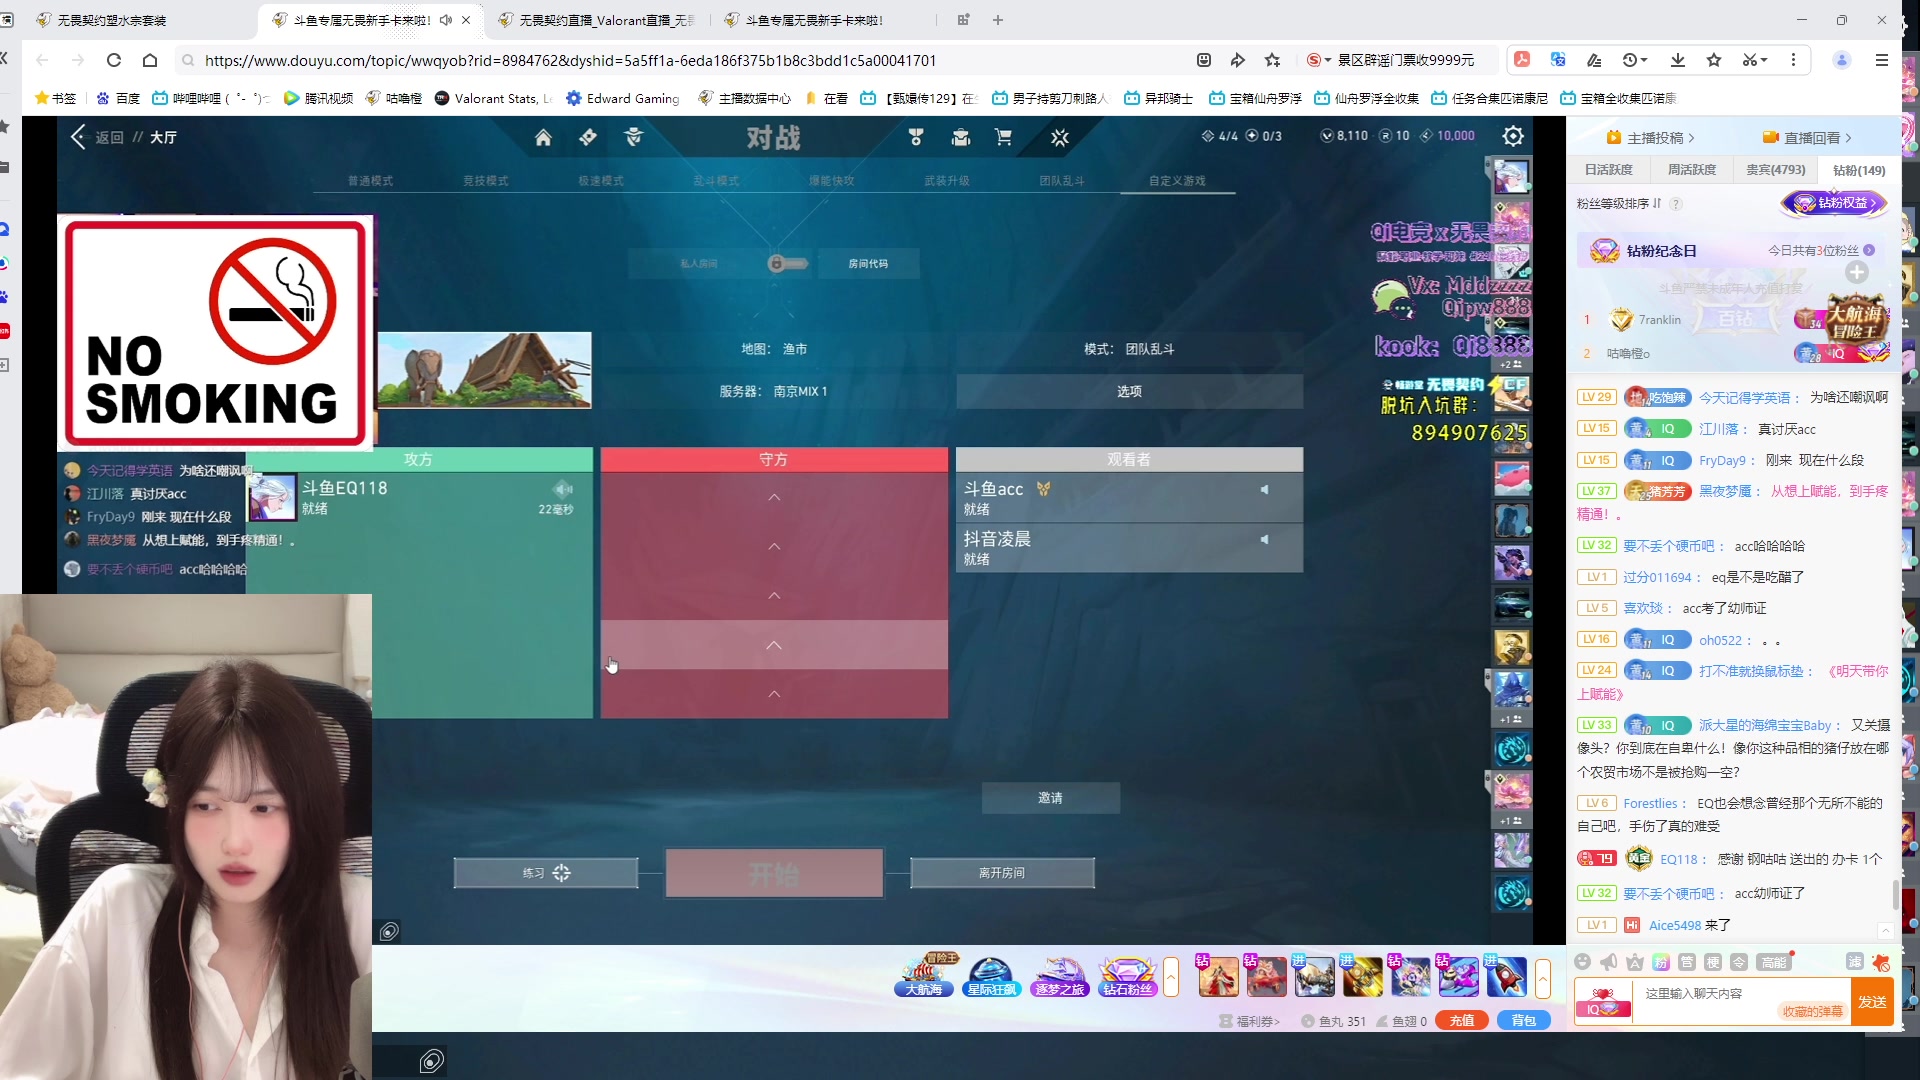1920x1080 pixels.
Task: Mute the audio on 斗鱼专属 browser tab
Action: 446,20
